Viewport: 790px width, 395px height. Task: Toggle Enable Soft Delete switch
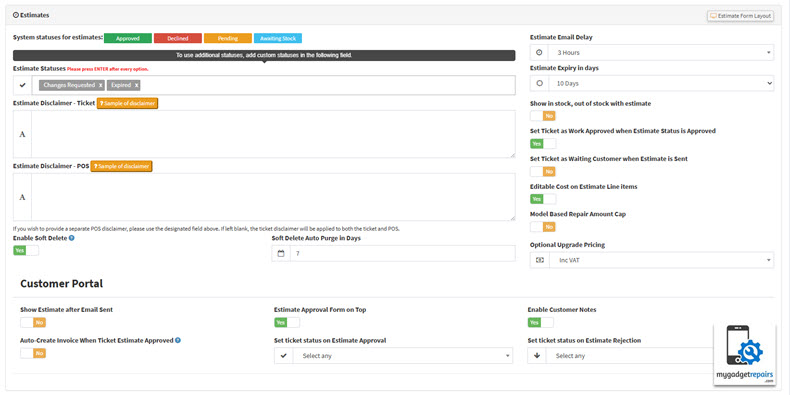26,250
